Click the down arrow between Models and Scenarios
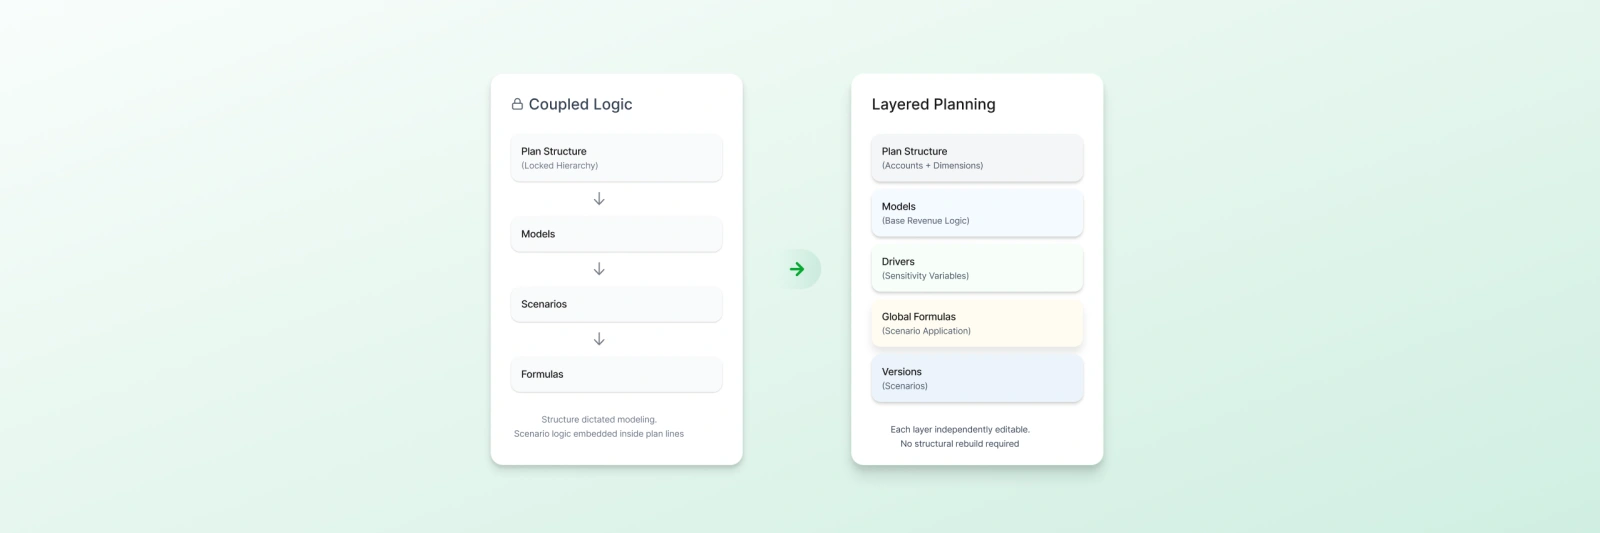1600x533 pixels. 599,269
